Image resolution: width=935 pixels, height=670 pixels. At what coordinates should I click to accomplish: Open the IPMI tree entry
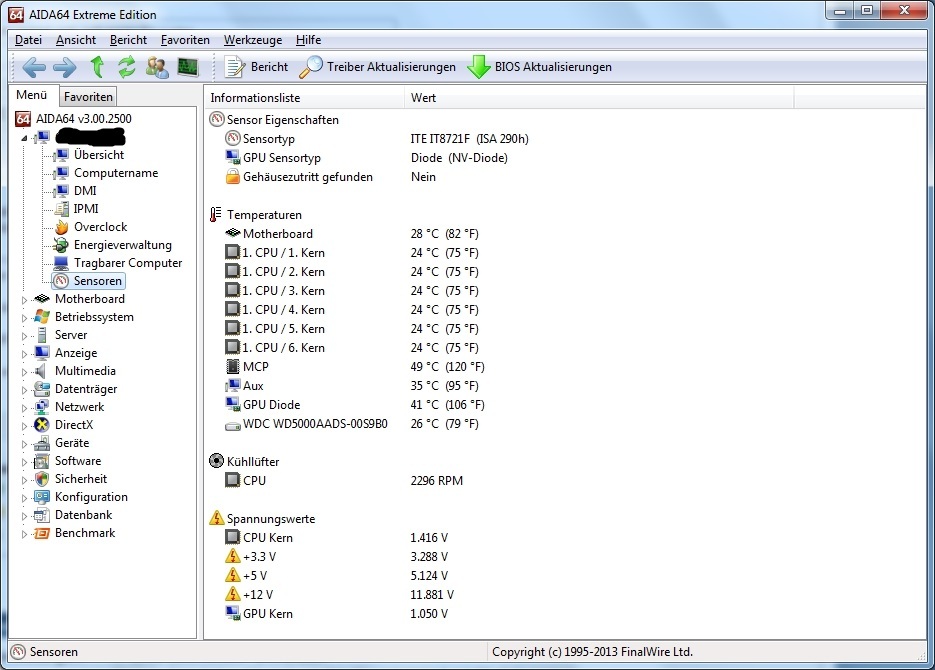coord(86,209)
